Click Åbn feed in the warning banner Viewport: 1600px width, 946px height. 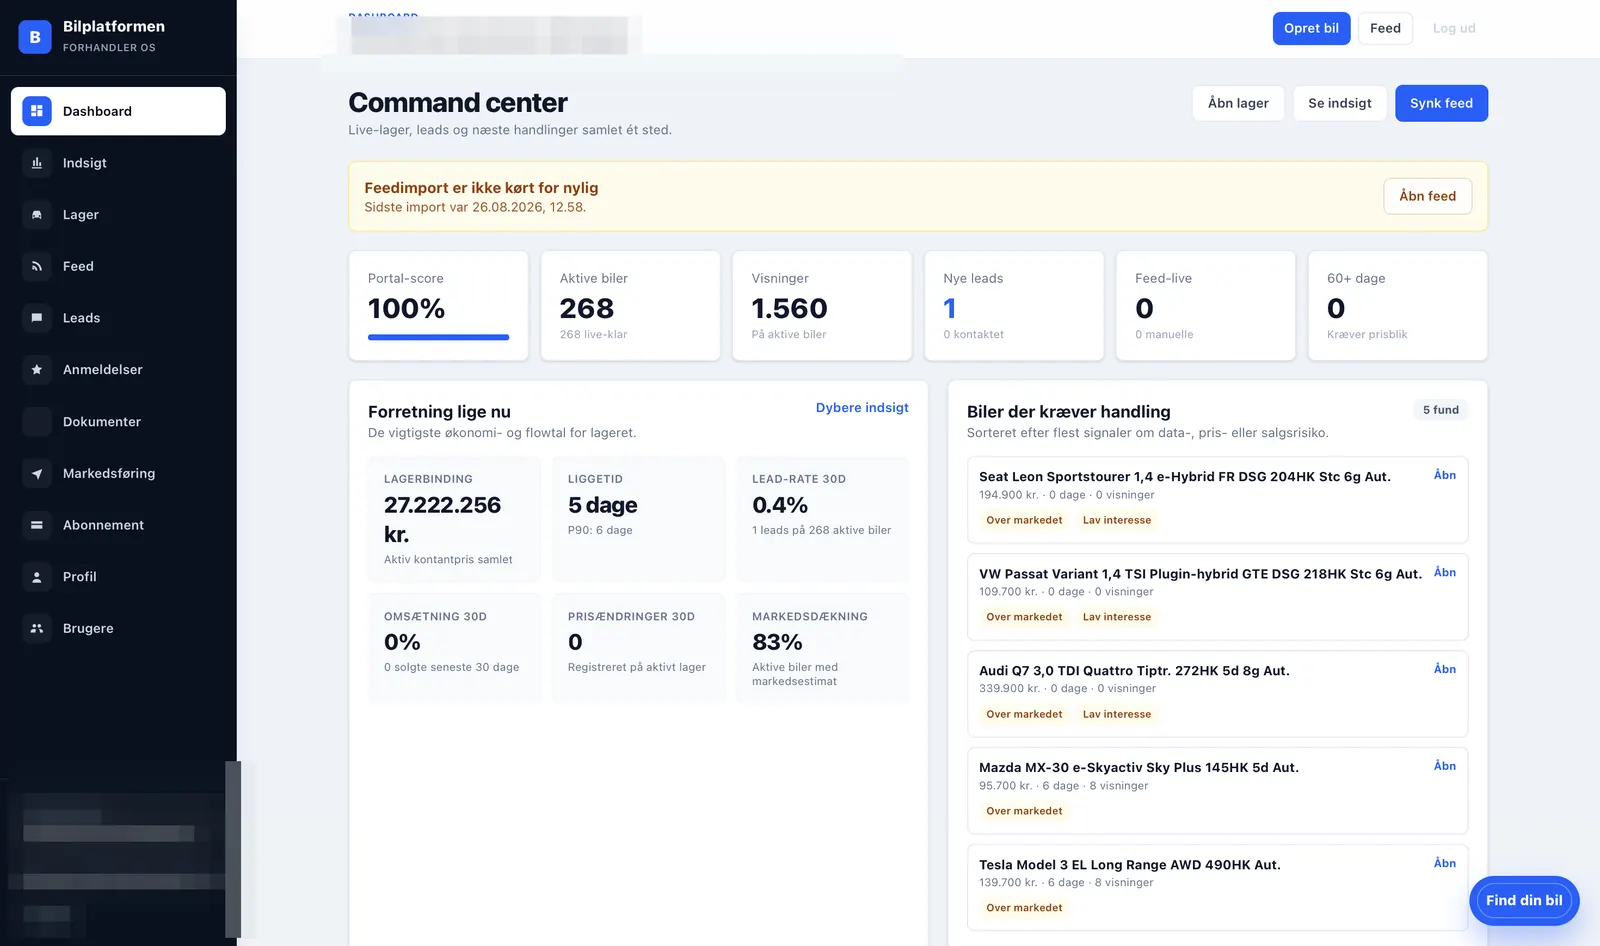point(1427,196)
